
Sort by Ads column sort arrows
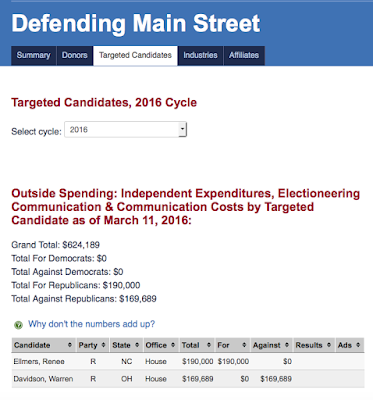(358, 345)
